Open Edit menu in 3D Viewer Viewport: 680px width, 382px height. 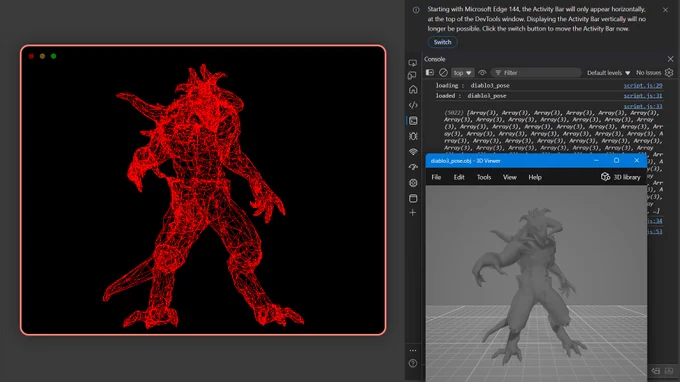point(459,177)
